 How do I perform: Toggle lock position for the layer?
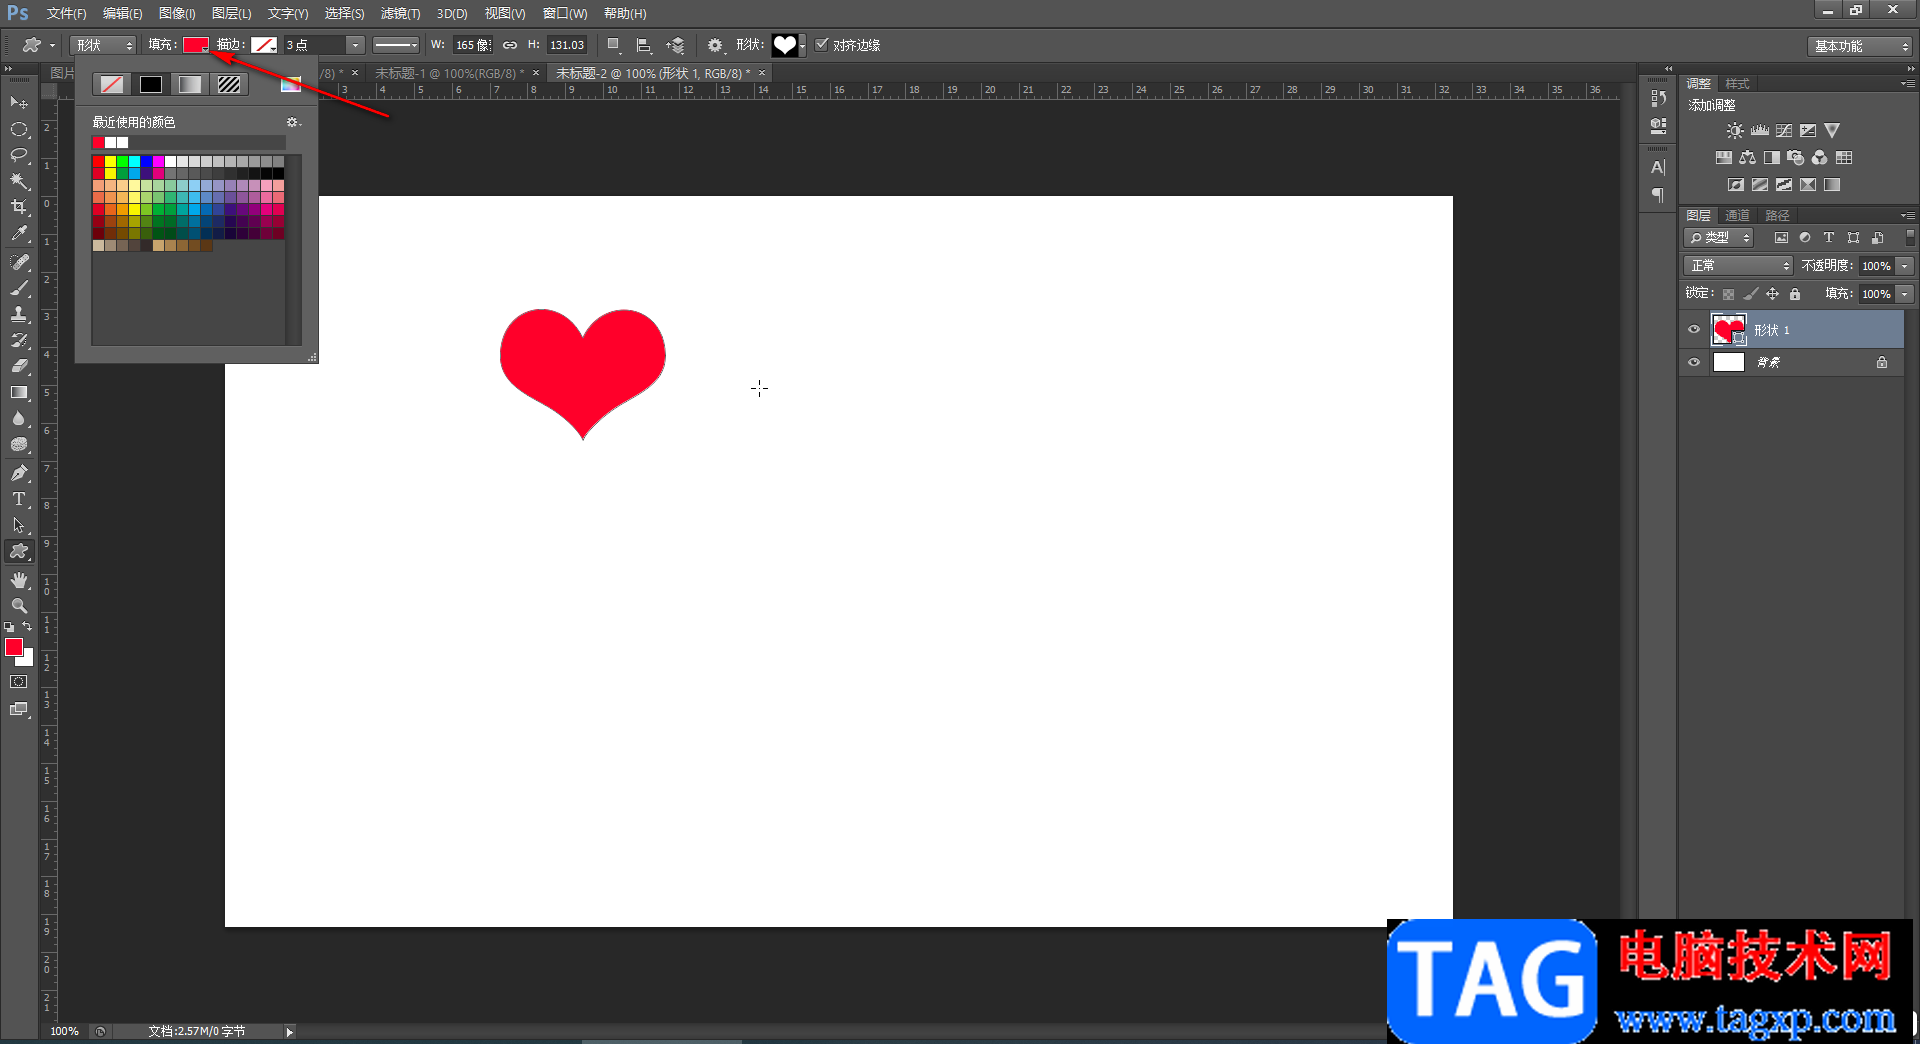1772,294
